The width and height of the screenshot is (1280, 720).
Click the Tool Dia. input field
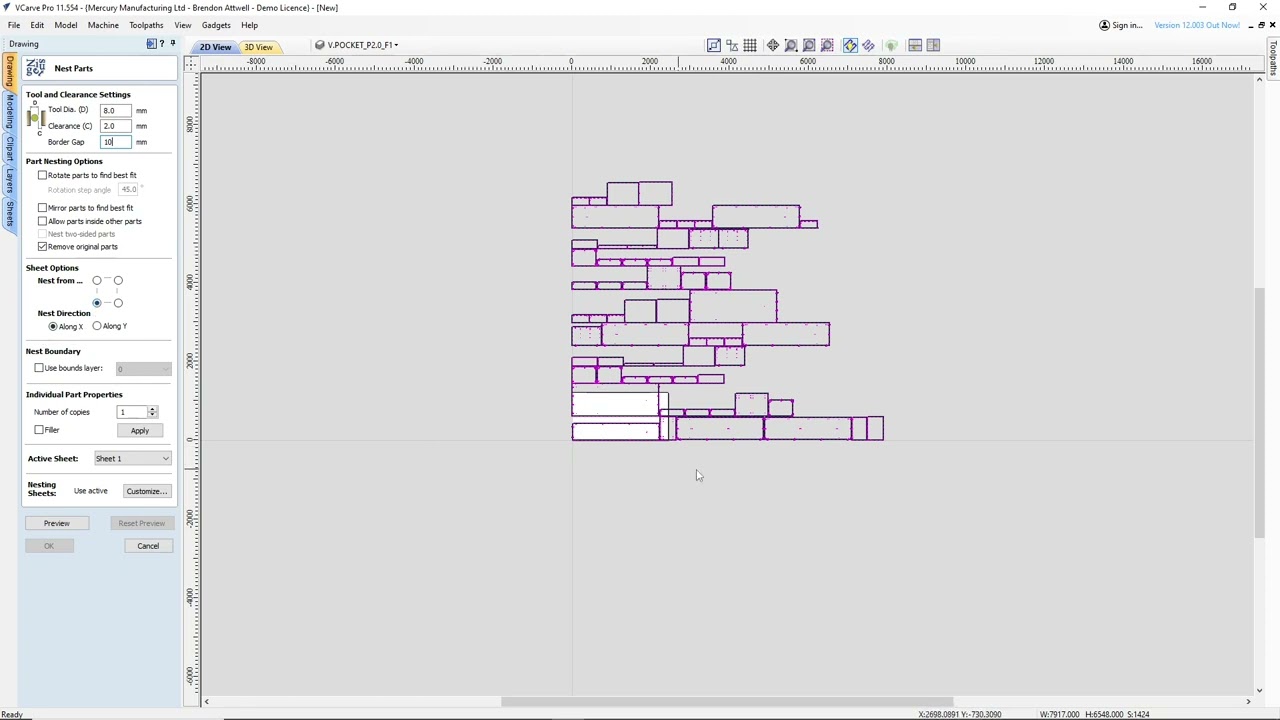point(116,110)
